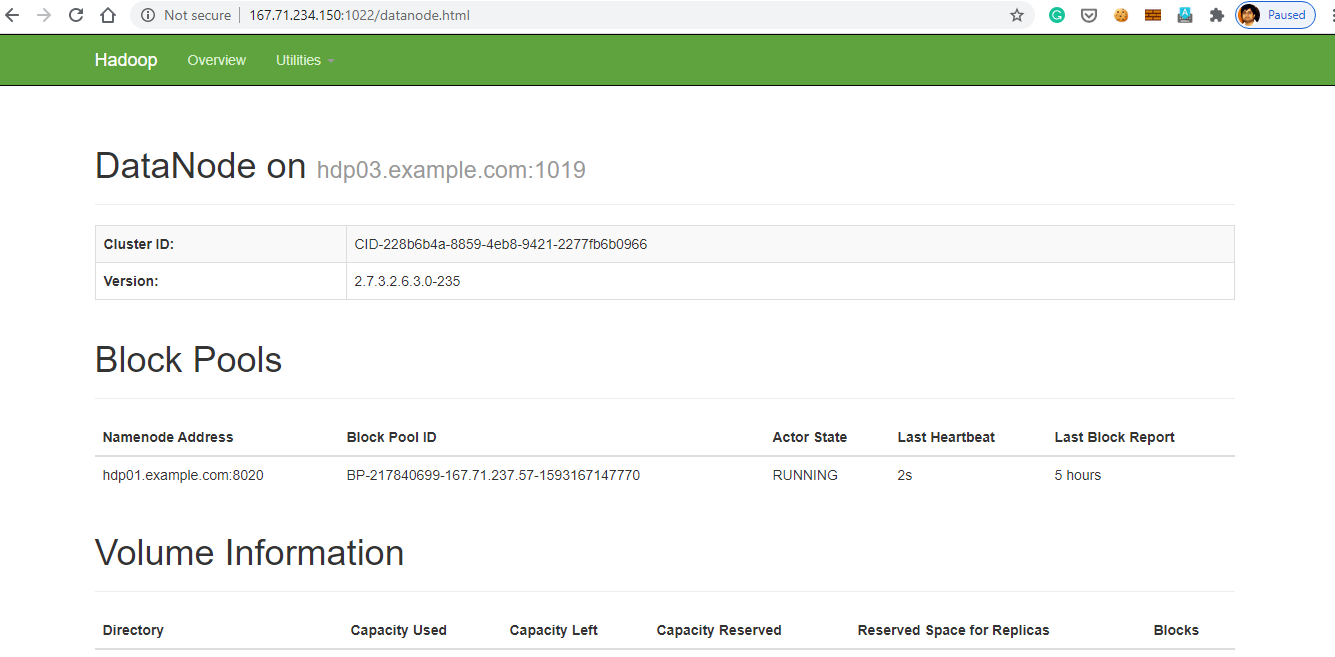Viewport: 1335px width, 657px height.
Task: Click the Capacity Reserved column header
Action: [x=719, y=630]
